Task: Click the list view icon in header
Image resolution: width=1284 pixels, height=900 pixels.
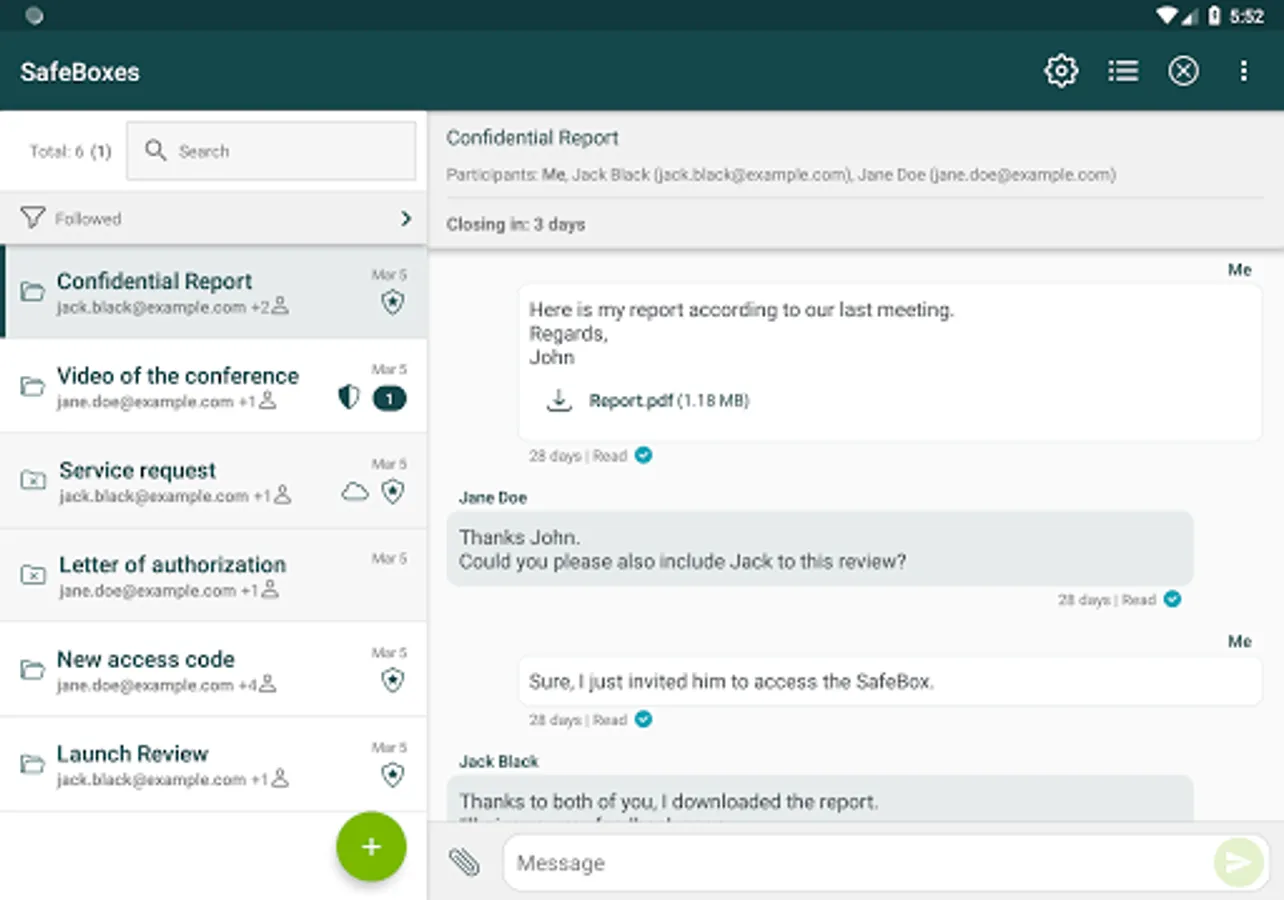Action: pyautogui.click(x=1123, y=71)
